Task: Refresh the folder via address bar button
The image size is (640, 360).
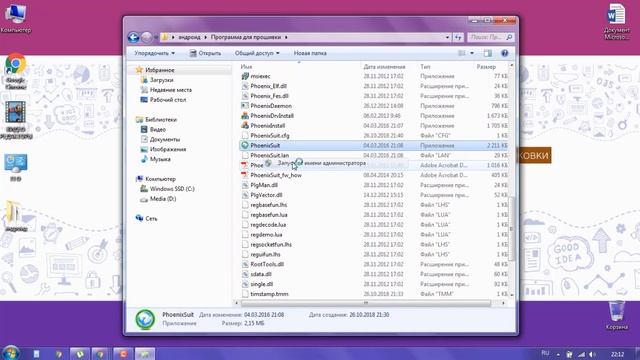Action: tap(458, 37)
